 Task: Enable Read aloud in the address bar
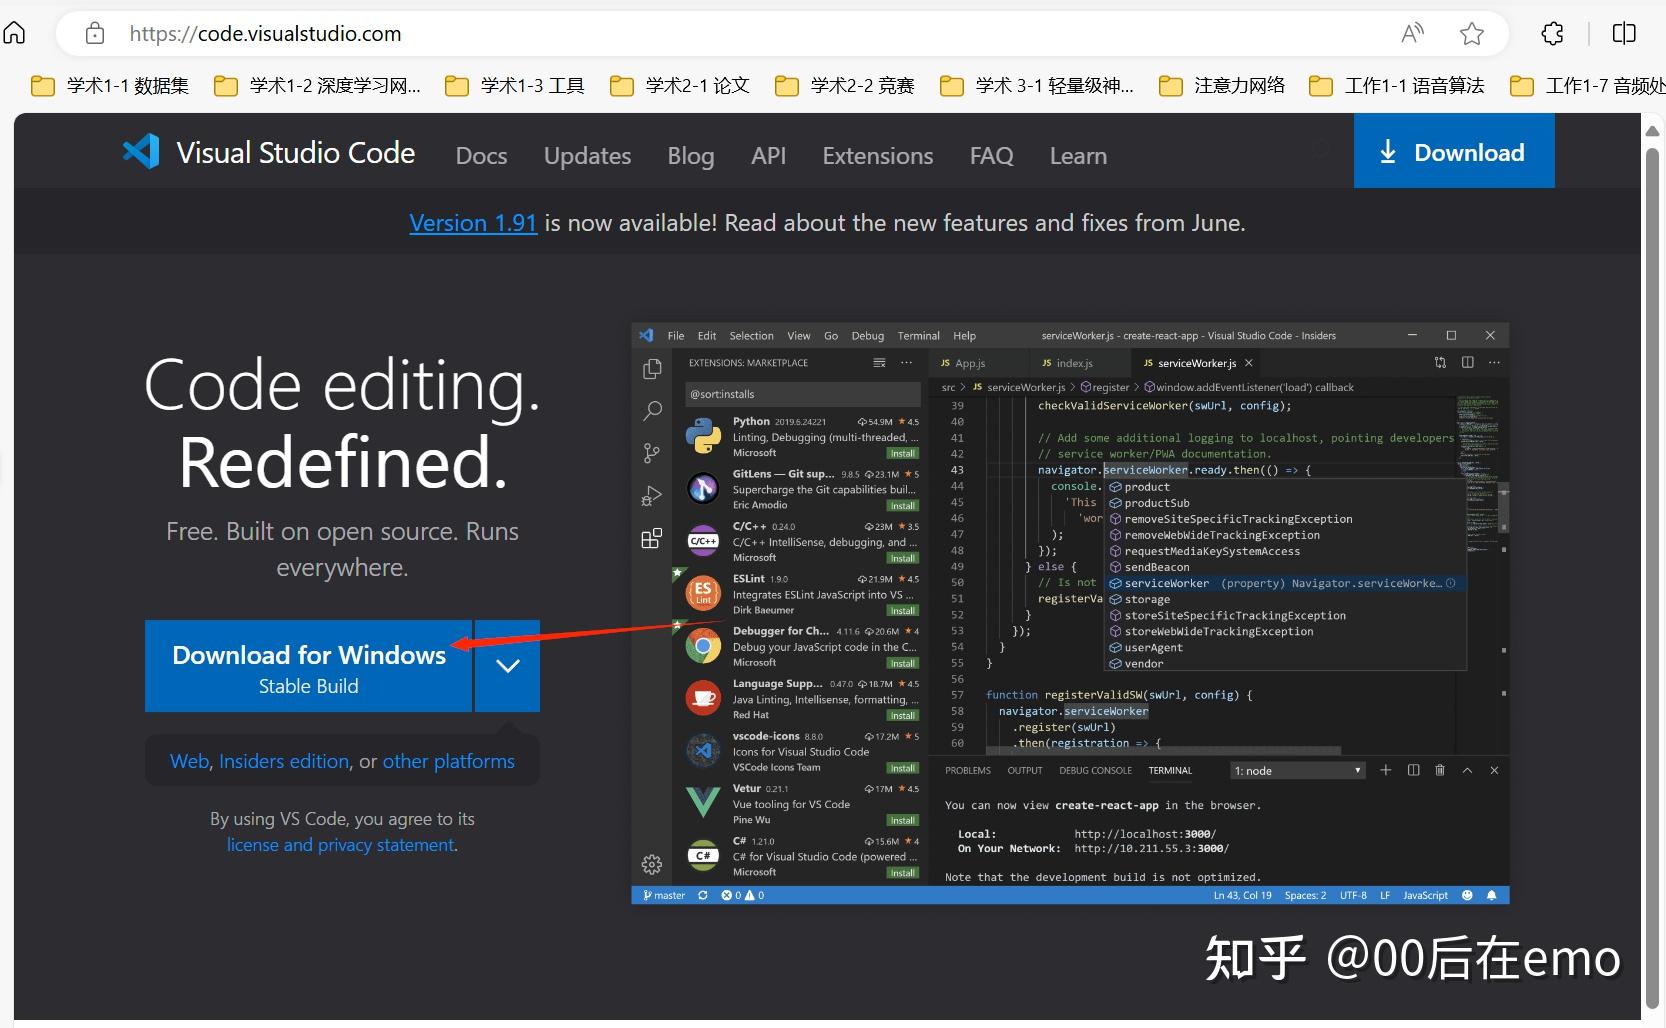pos(1412,33)
